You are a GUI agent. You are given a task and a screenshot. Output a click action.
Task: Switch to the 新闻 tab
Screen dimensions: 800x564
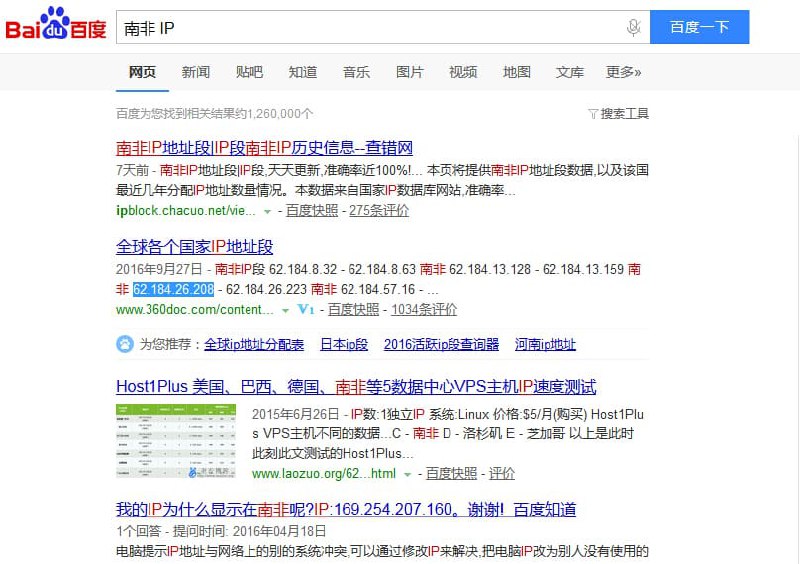tap(196, 72)
